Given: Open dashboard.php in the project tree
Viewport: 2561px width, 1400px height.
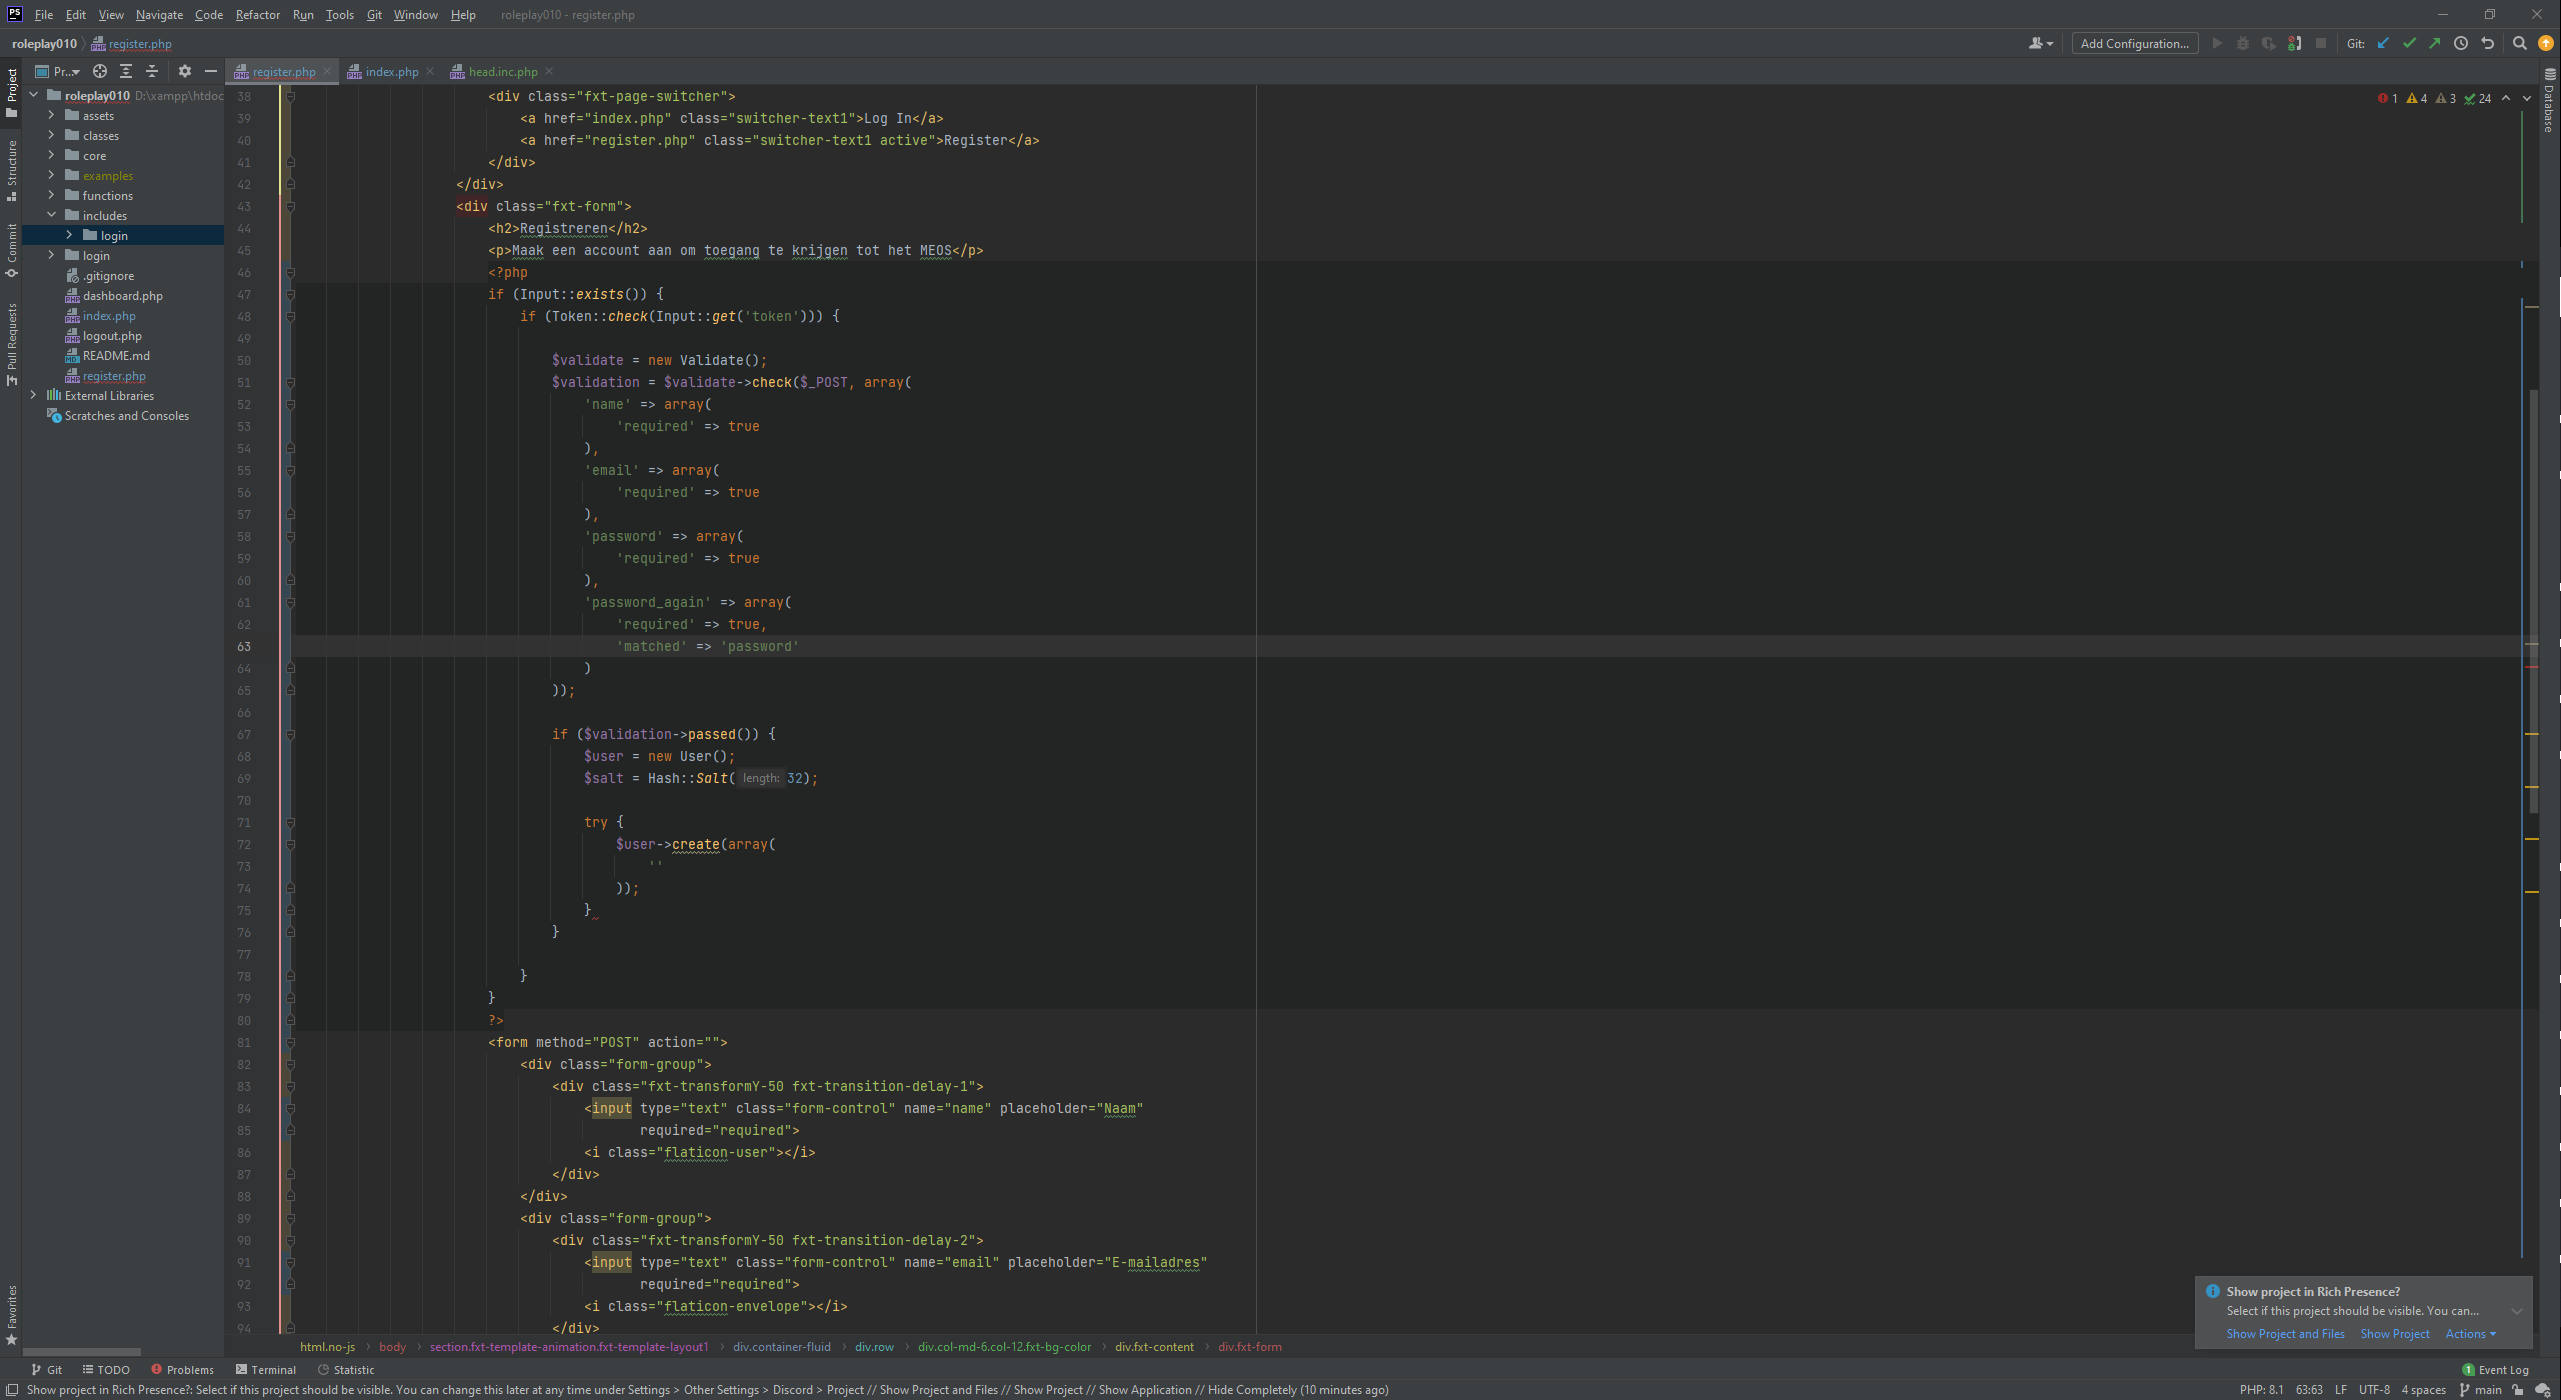Looking at the screenshot, I should point(122,296).
